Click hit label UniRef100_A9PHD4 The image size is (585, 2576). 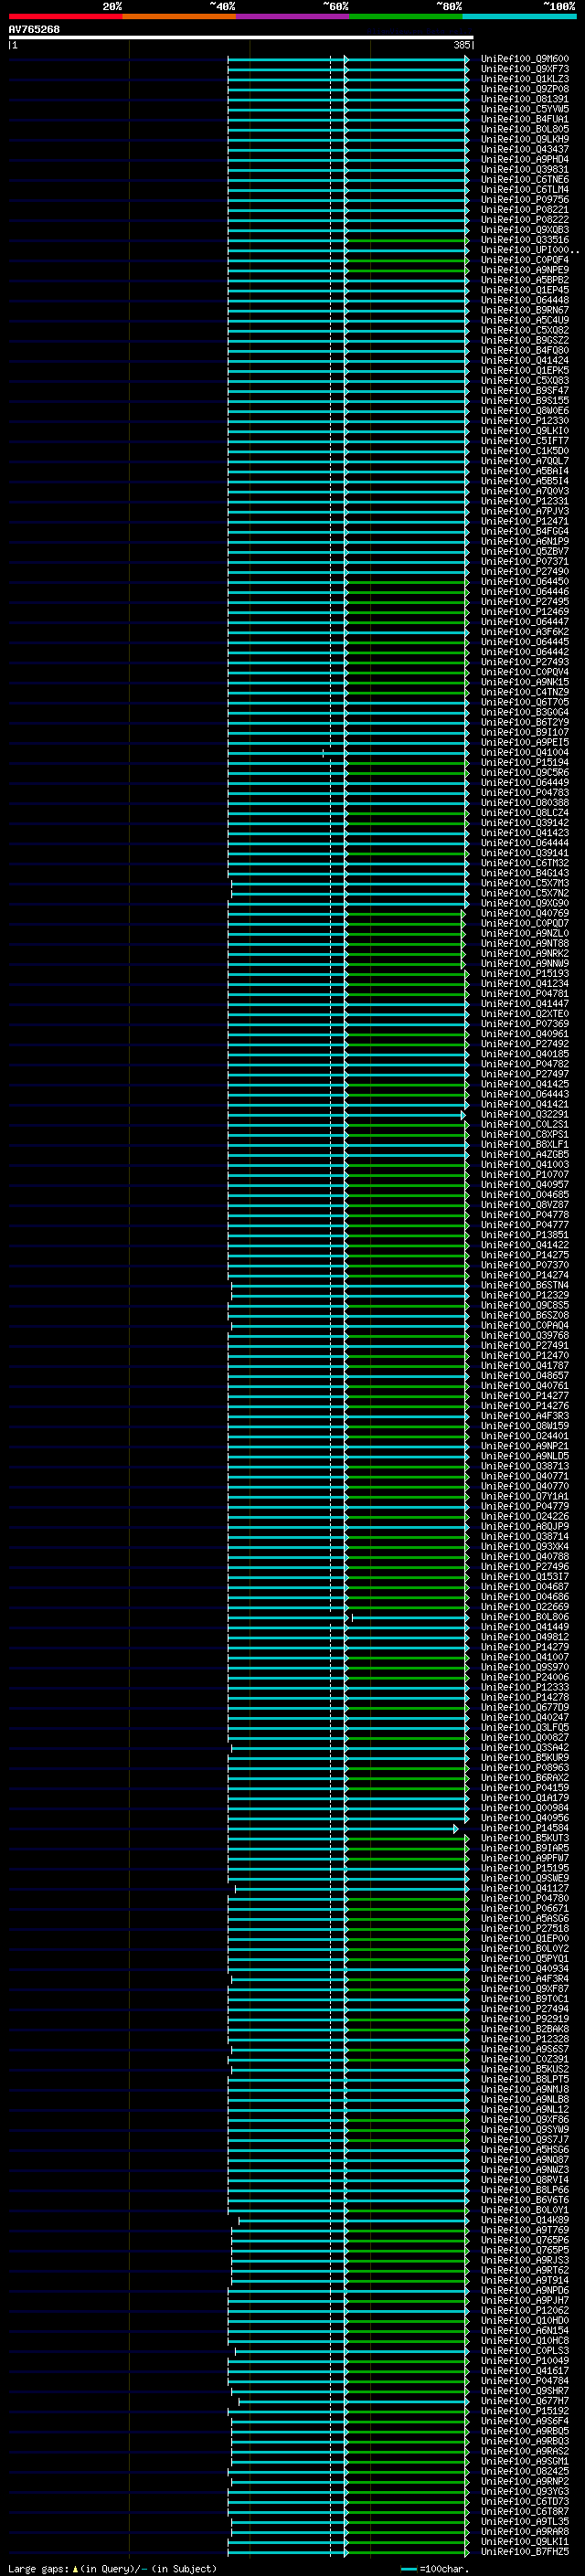point(525,159)
